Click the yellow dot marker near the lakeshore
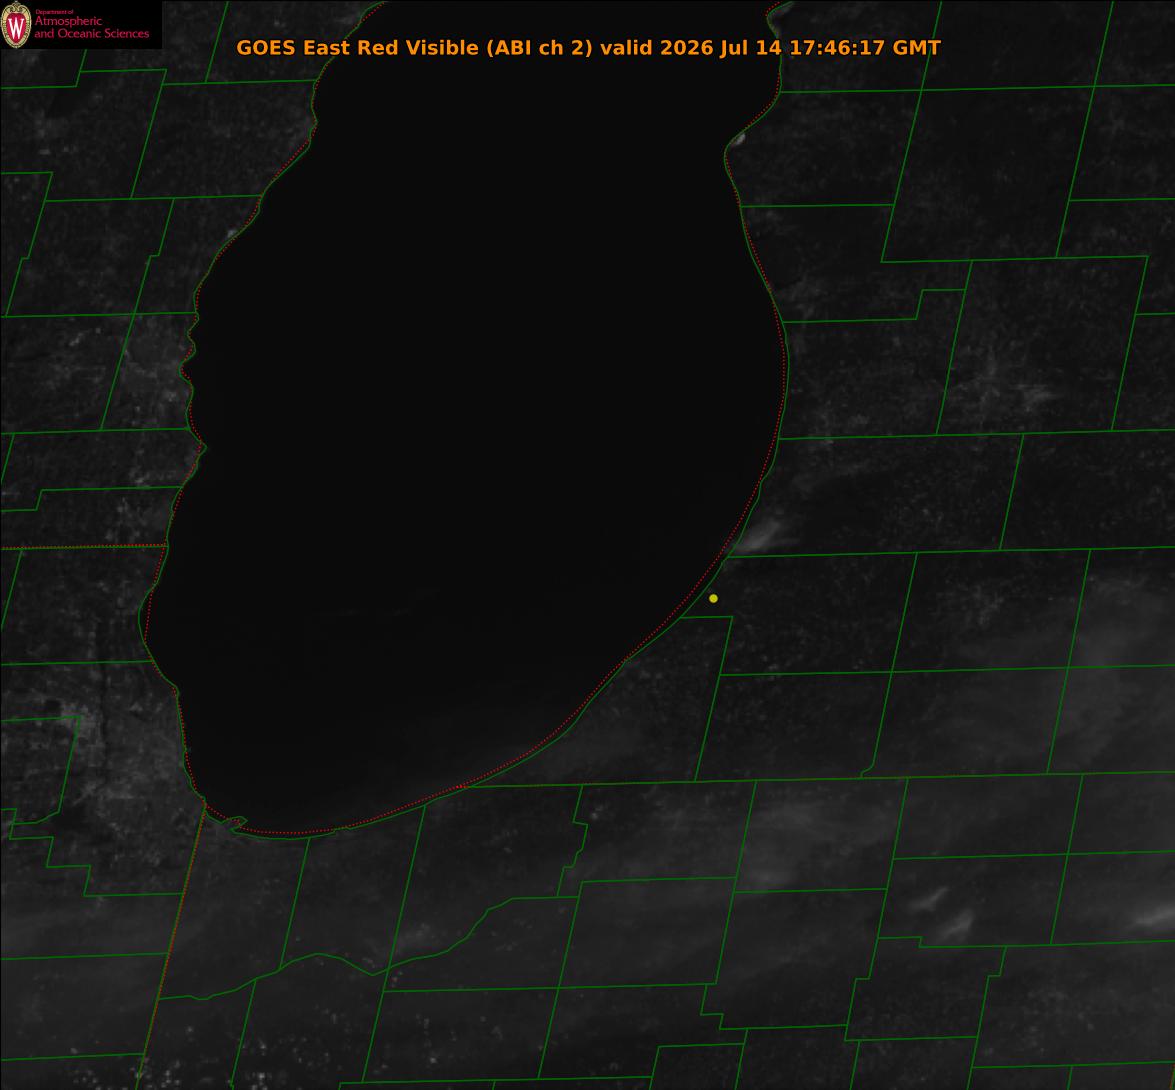Screen dimensions: 1175x1090 pyautogui.click(x=713, y=598)
